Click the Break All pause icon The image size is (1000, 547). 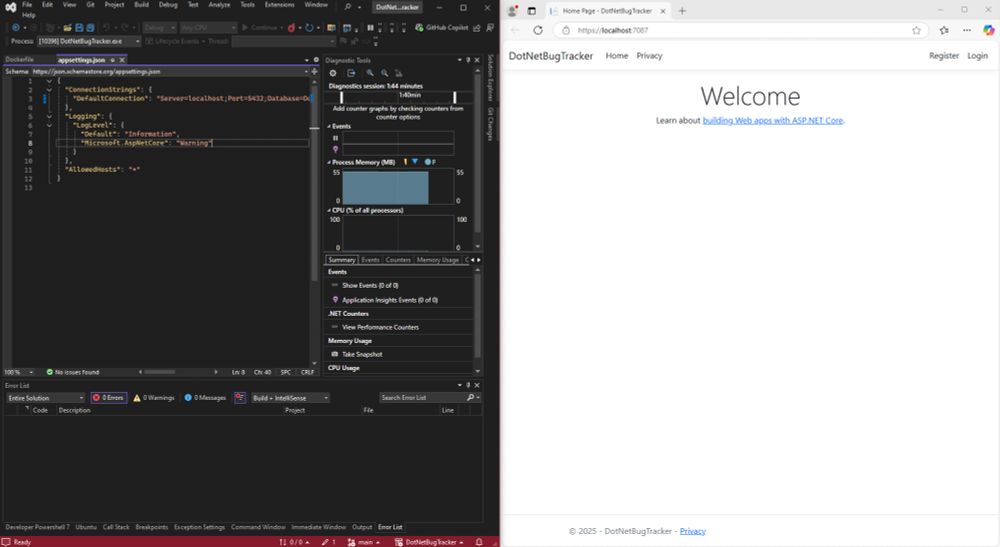[370, 28]
